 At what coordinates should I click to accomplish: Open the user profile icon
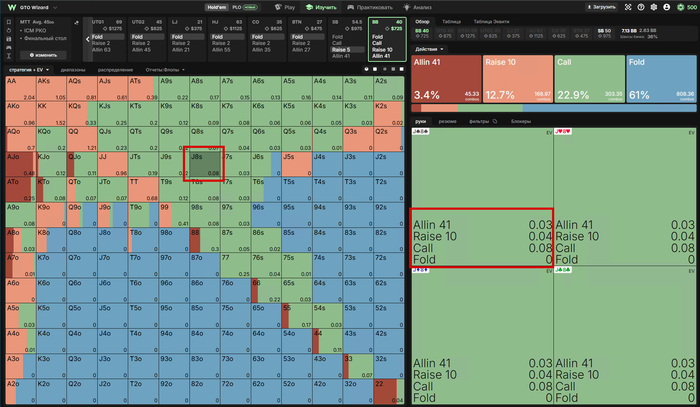tap(667, 7)
